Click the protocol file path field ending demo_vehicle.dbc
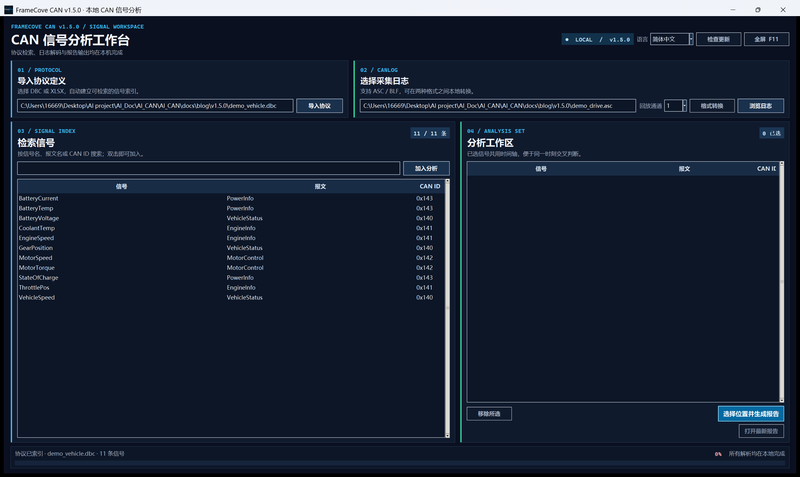This screenshot has width=800, height=477. [x=156, y=106]
